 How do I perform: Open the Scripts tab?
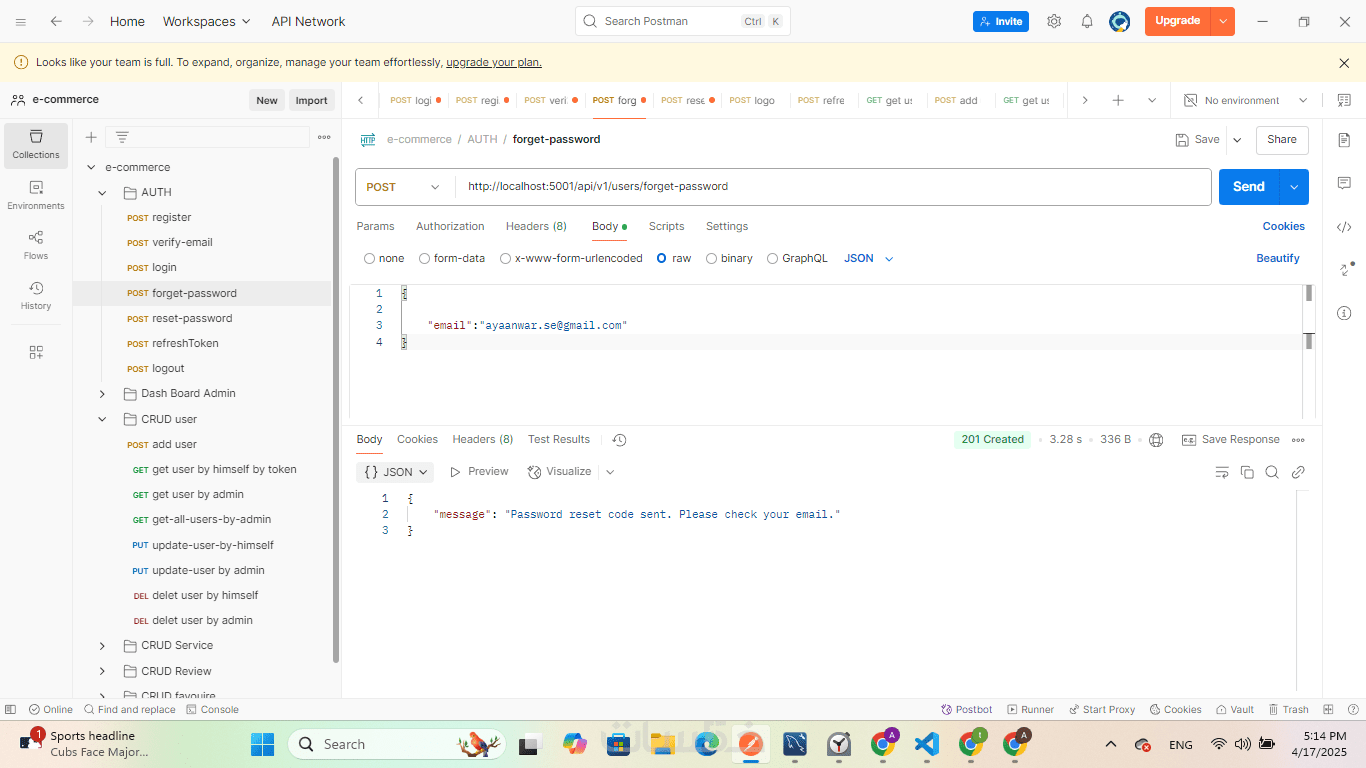(x=666, y=227)
